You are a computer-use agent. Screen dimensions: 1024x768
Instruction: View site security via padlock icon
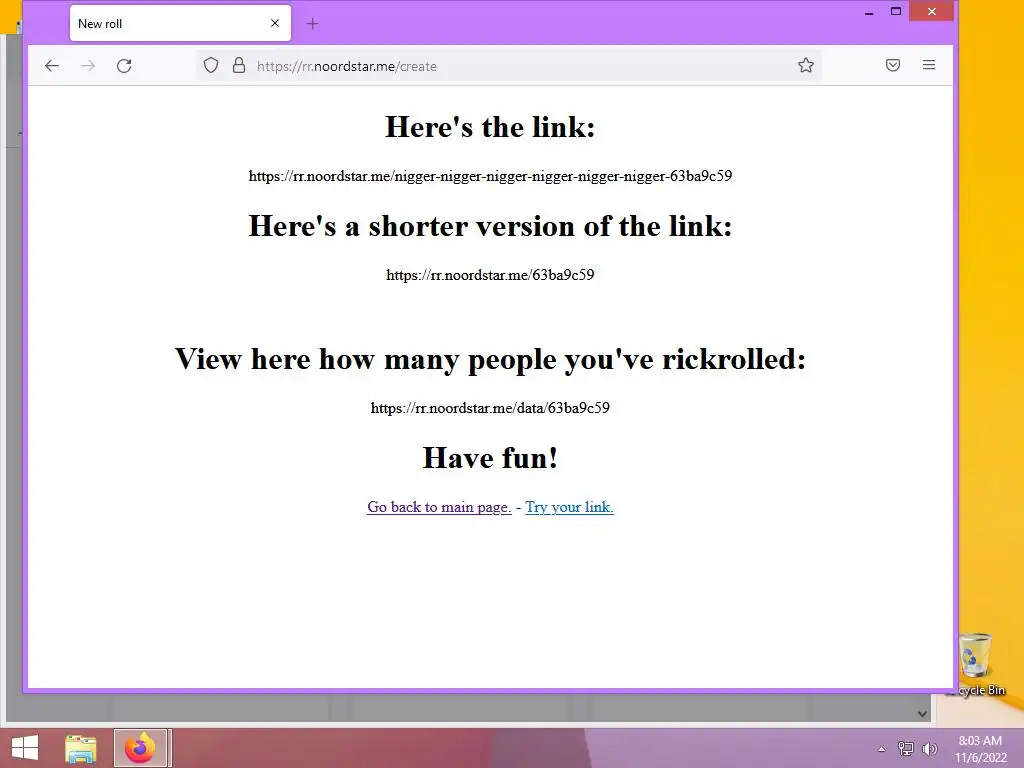tap(239, 65)
